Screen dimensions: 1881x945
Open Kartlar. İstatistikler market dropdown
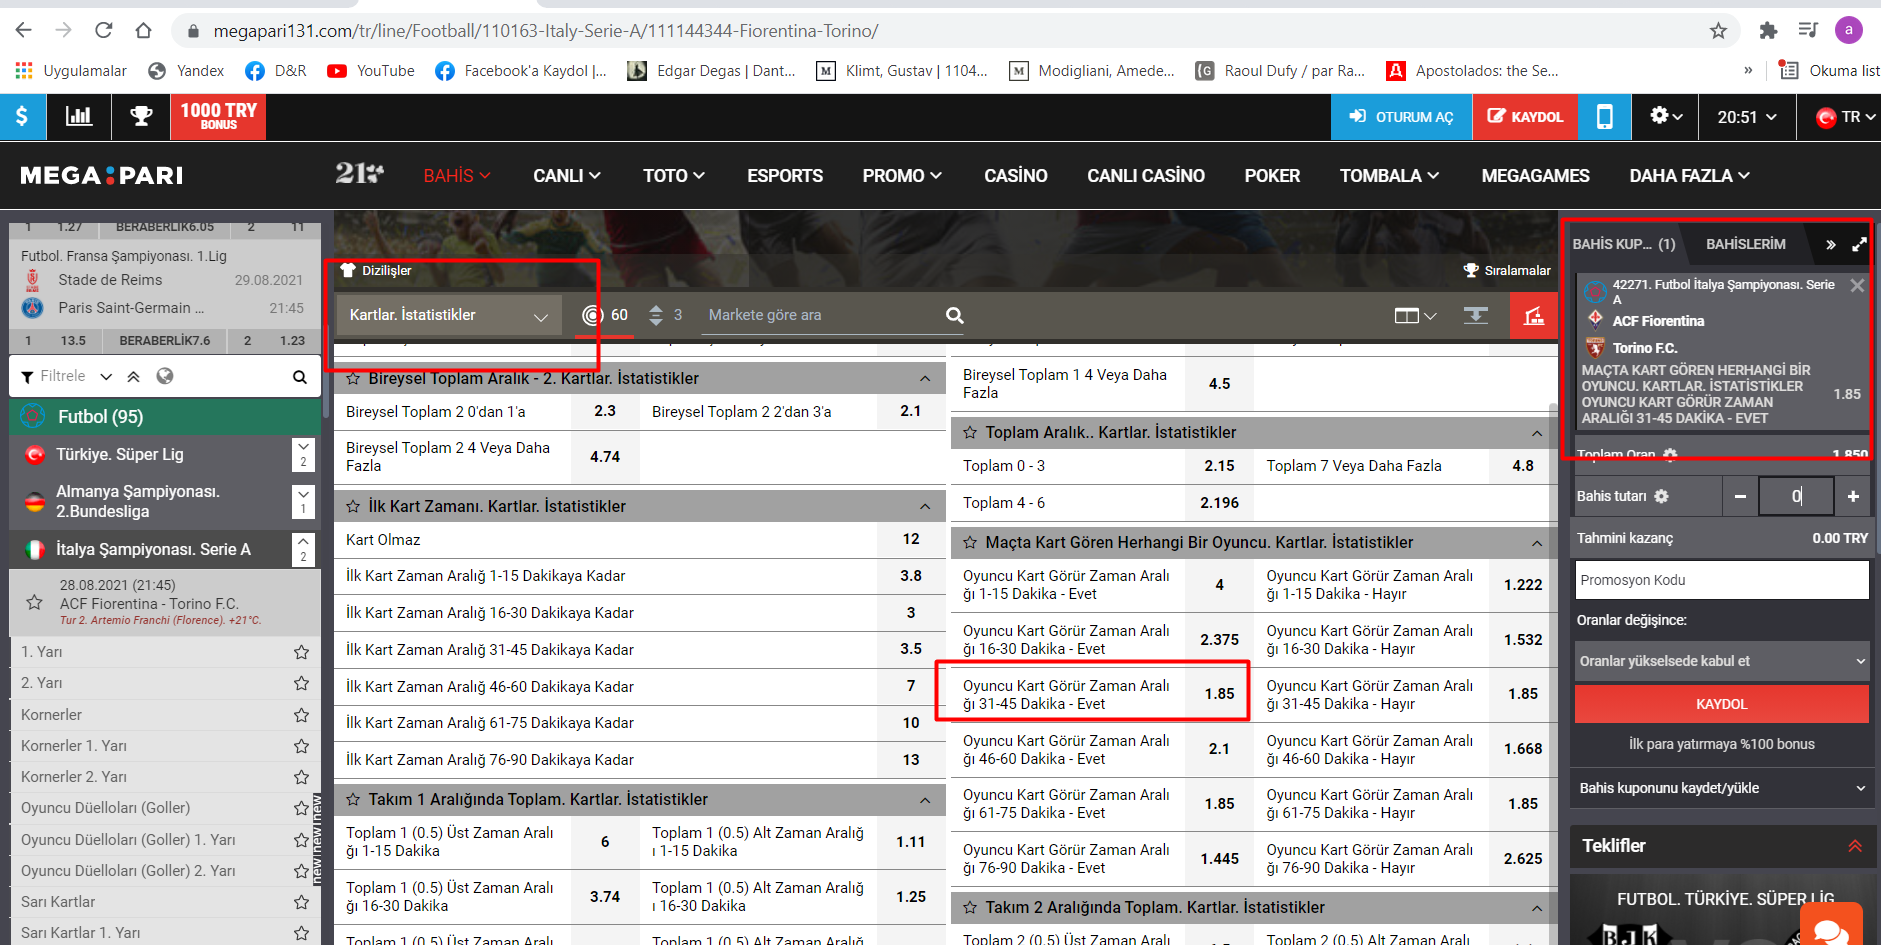(x=449, y=315)
